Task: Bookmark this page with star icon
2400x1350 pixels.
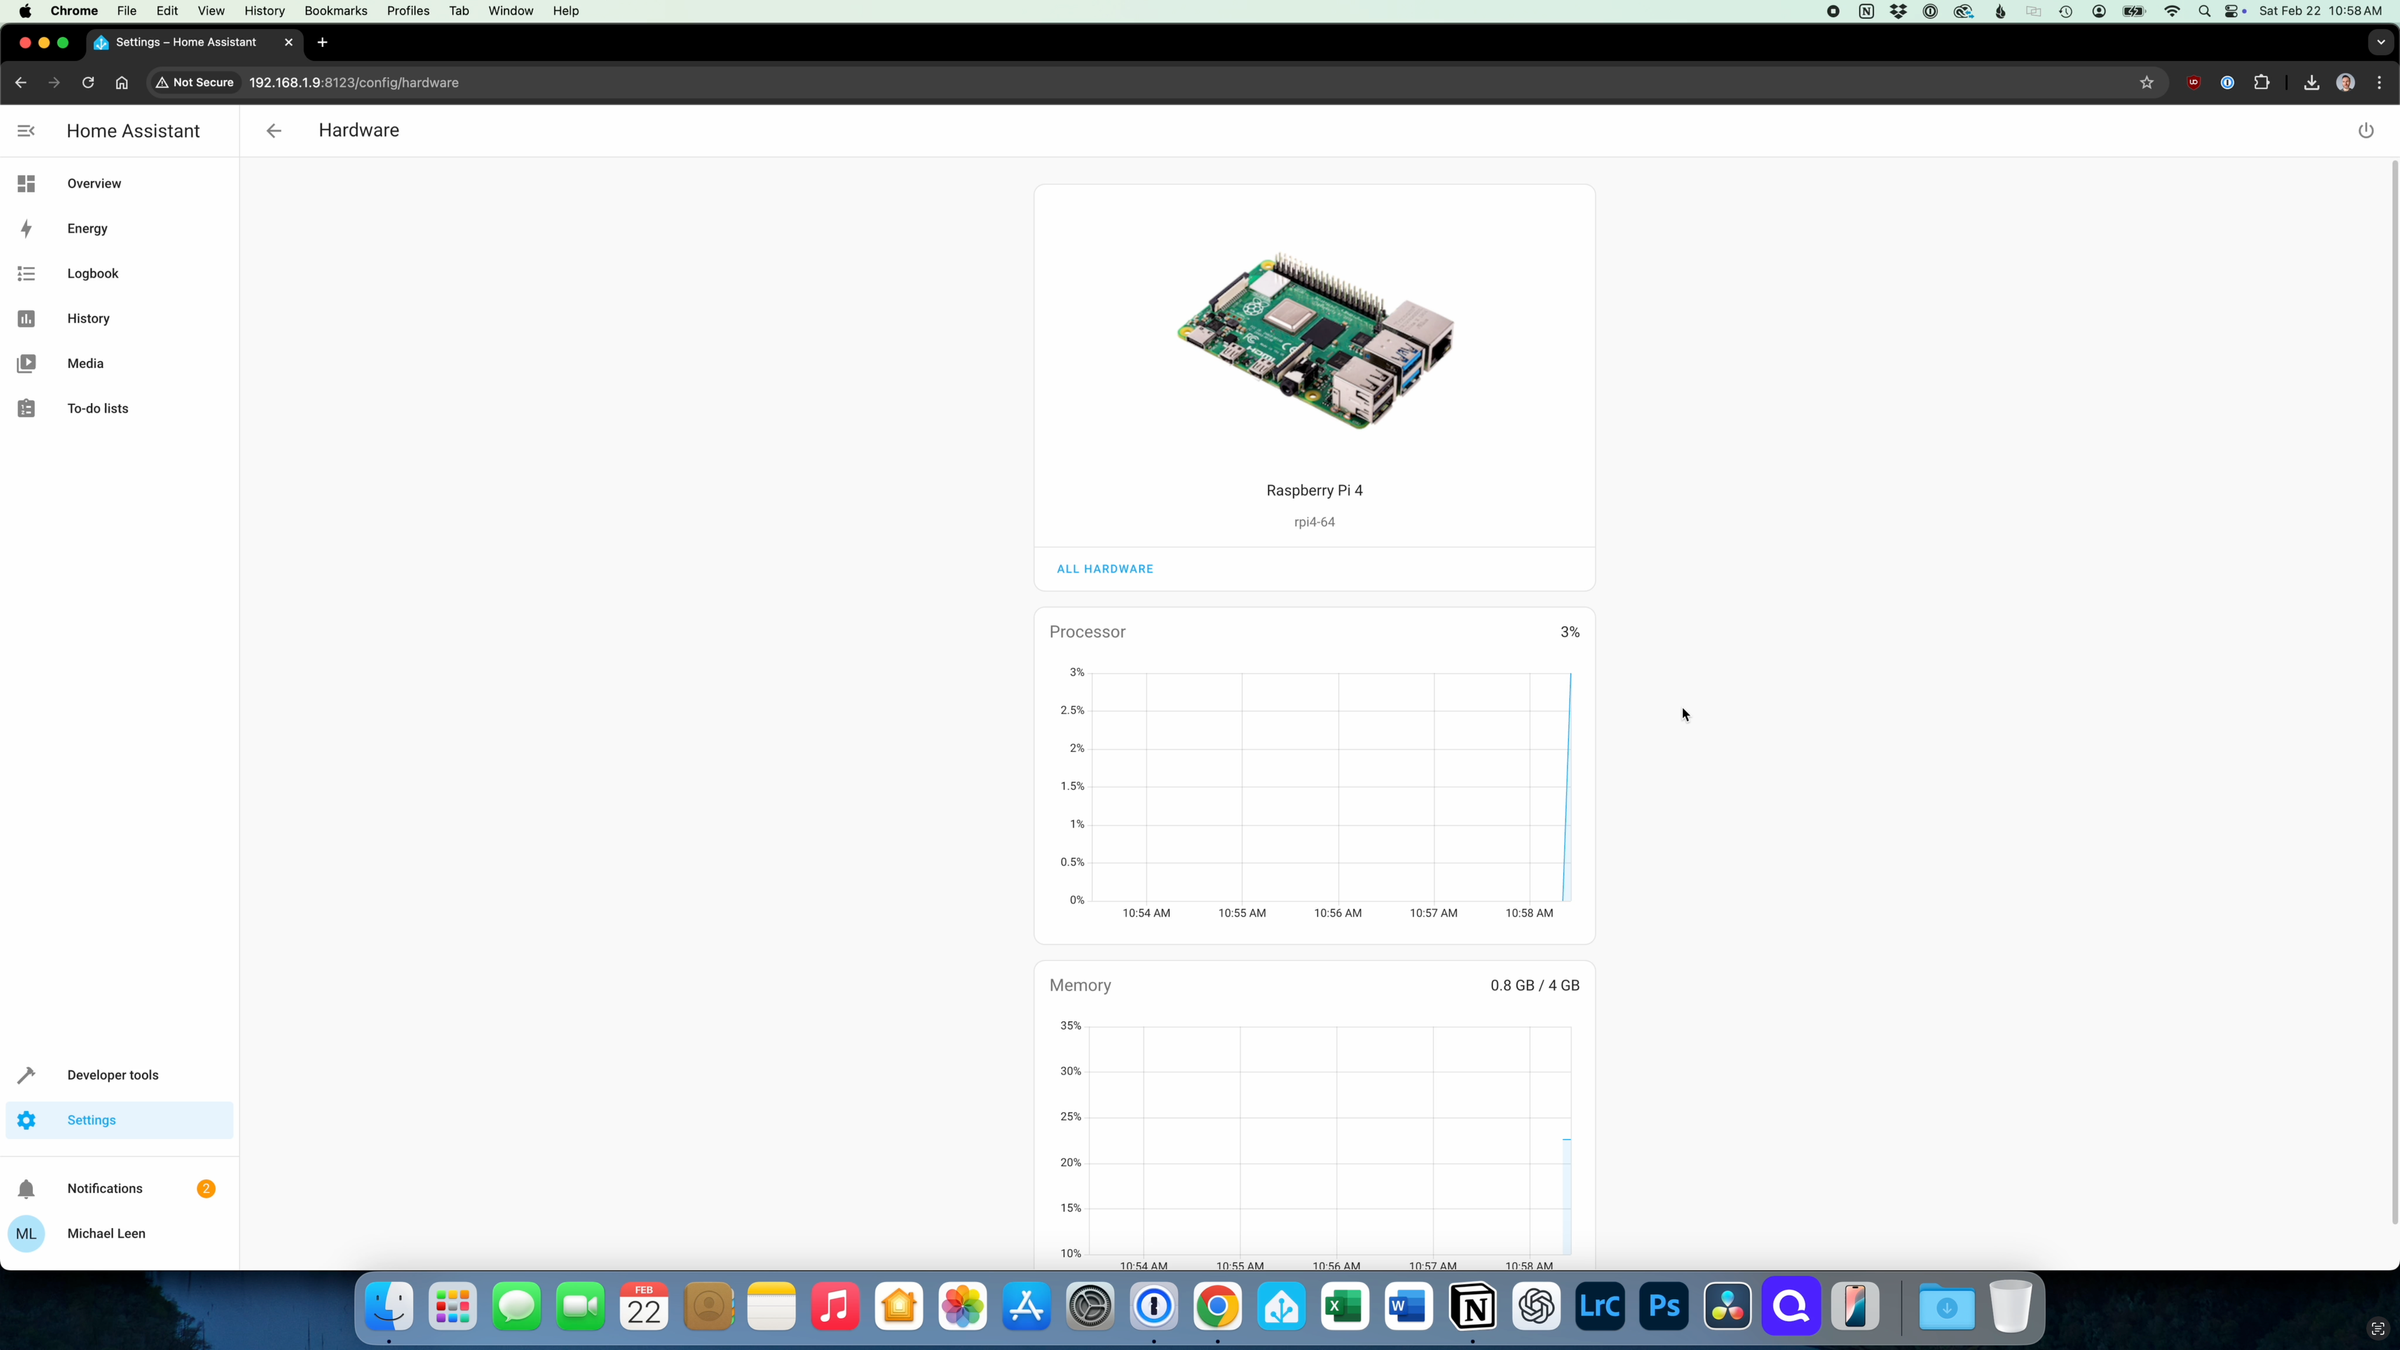Action: [x=2146, y=83]
